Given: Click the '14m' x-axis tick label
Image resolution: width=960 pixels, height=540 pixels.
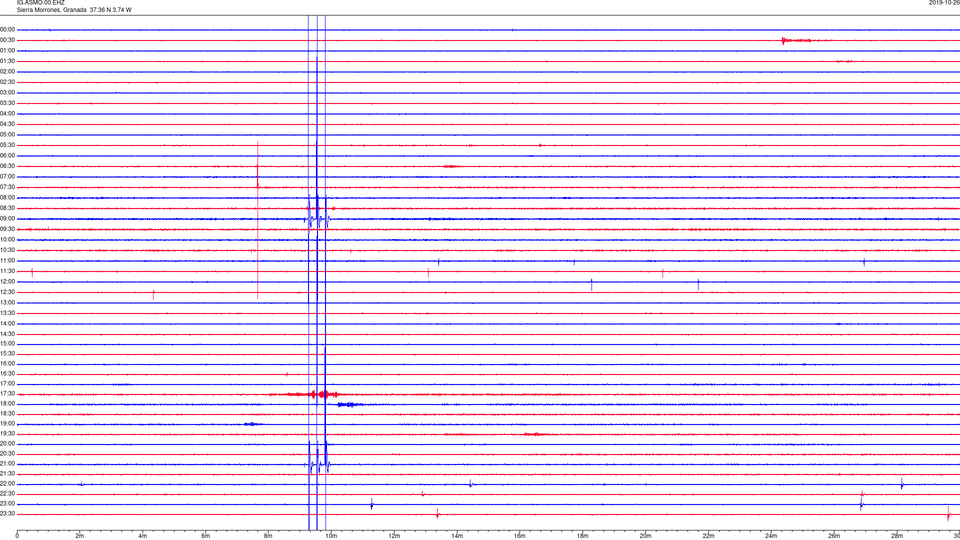Looking at the screenshot, I should click(457, 536).
